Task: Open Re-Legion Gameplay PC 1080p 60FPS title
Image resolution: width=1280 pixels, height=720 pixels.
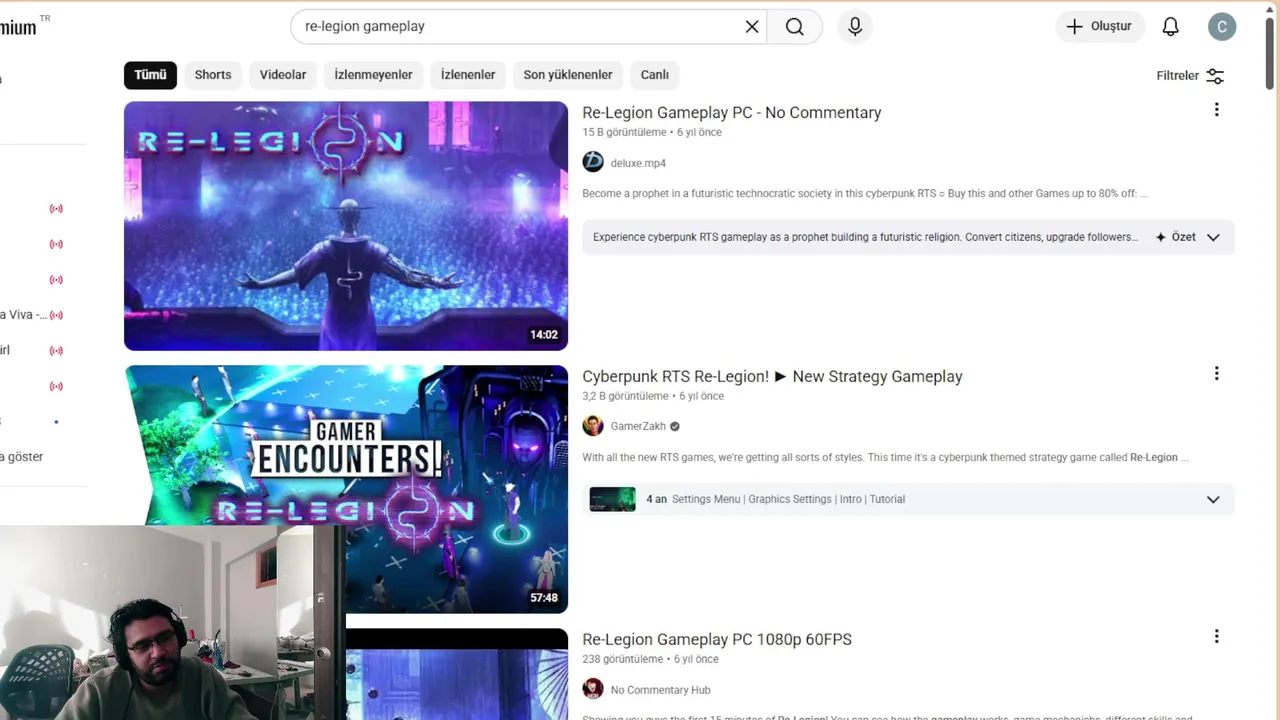Action: pos(717,640)
